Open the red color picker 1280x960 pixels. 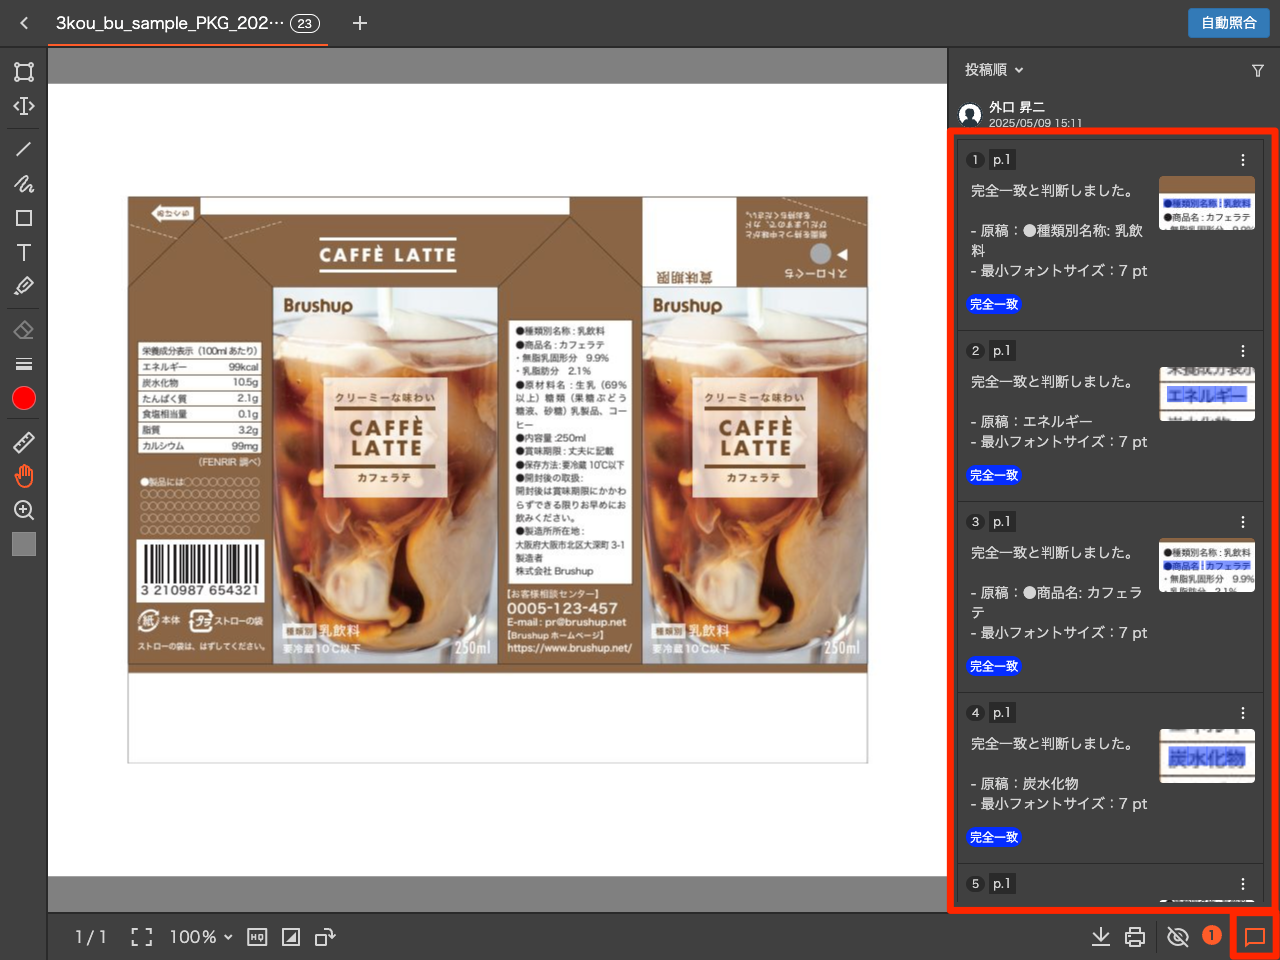[24, 398]
